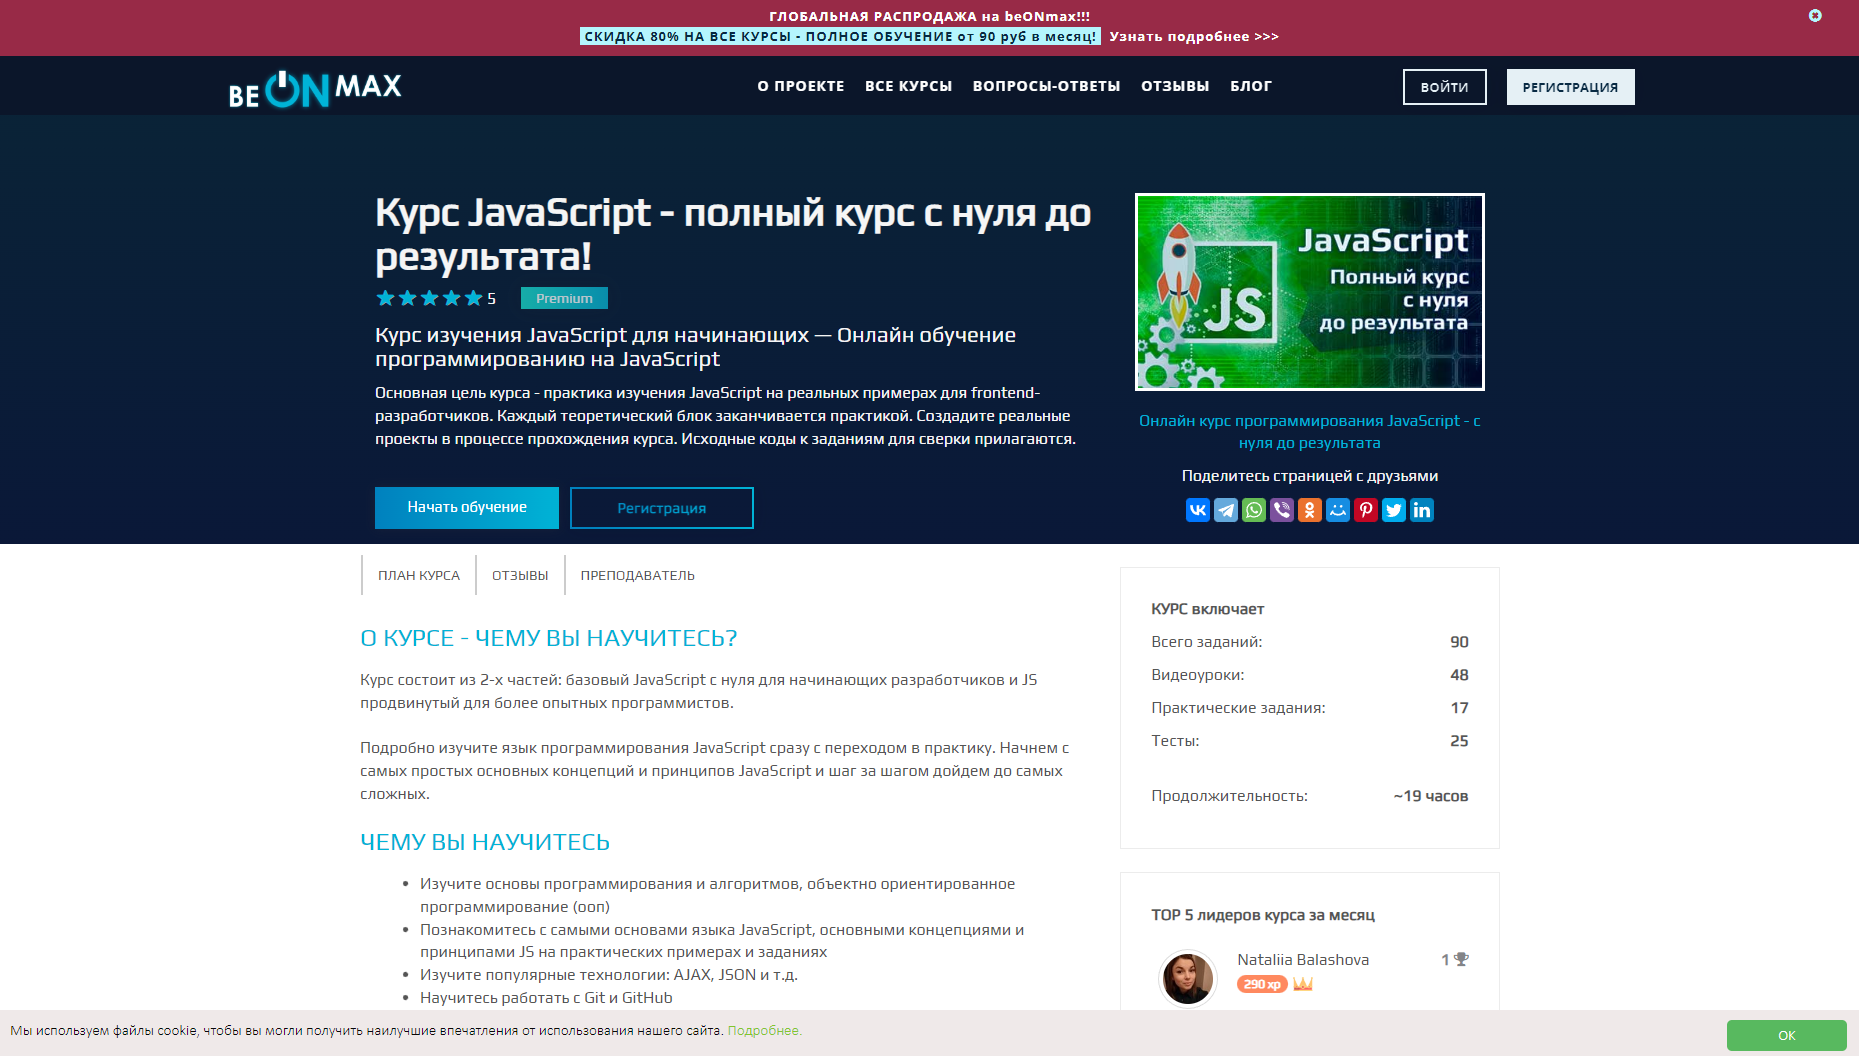Share the page on Twitter

pyautogui.click(x=1393, y=510)
